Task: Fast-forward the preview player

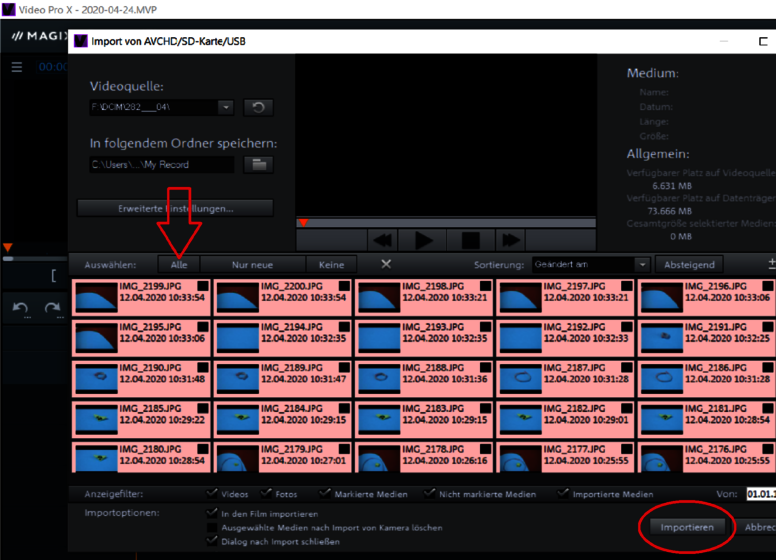Action: tap(511, 240)
